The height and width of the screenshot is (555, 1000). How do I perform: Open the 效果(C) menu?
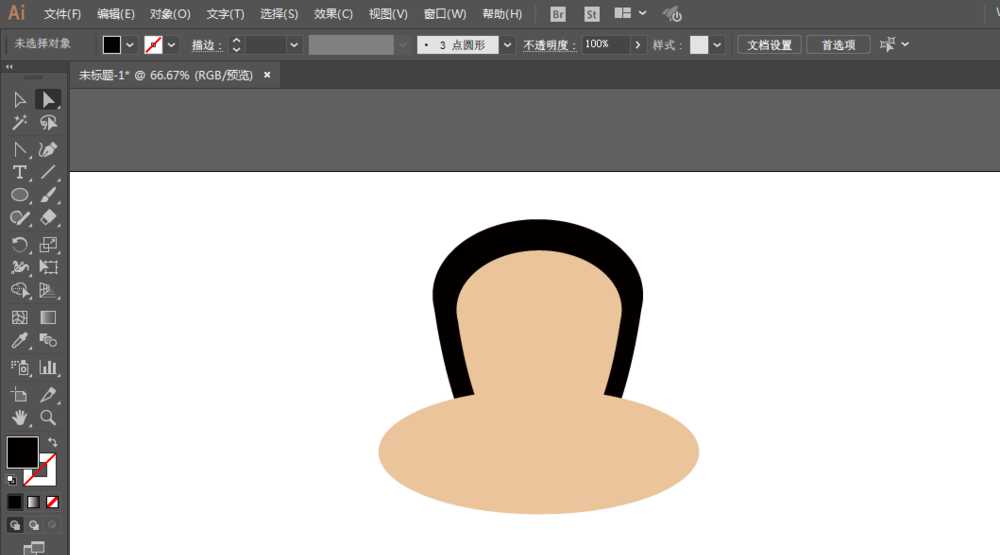pos(333,14)
